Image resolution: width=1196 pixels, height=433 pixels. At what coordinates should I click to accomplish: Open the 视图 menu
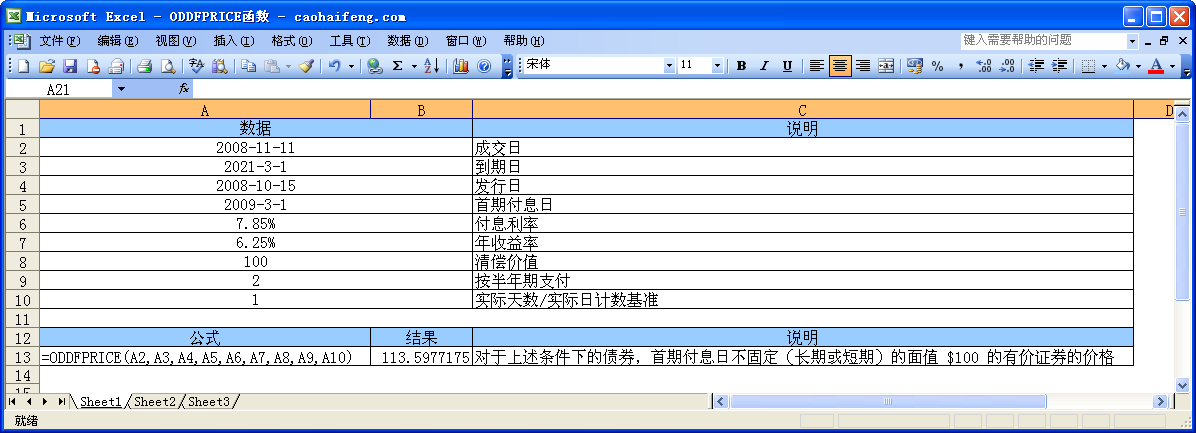tap(175, 40)
